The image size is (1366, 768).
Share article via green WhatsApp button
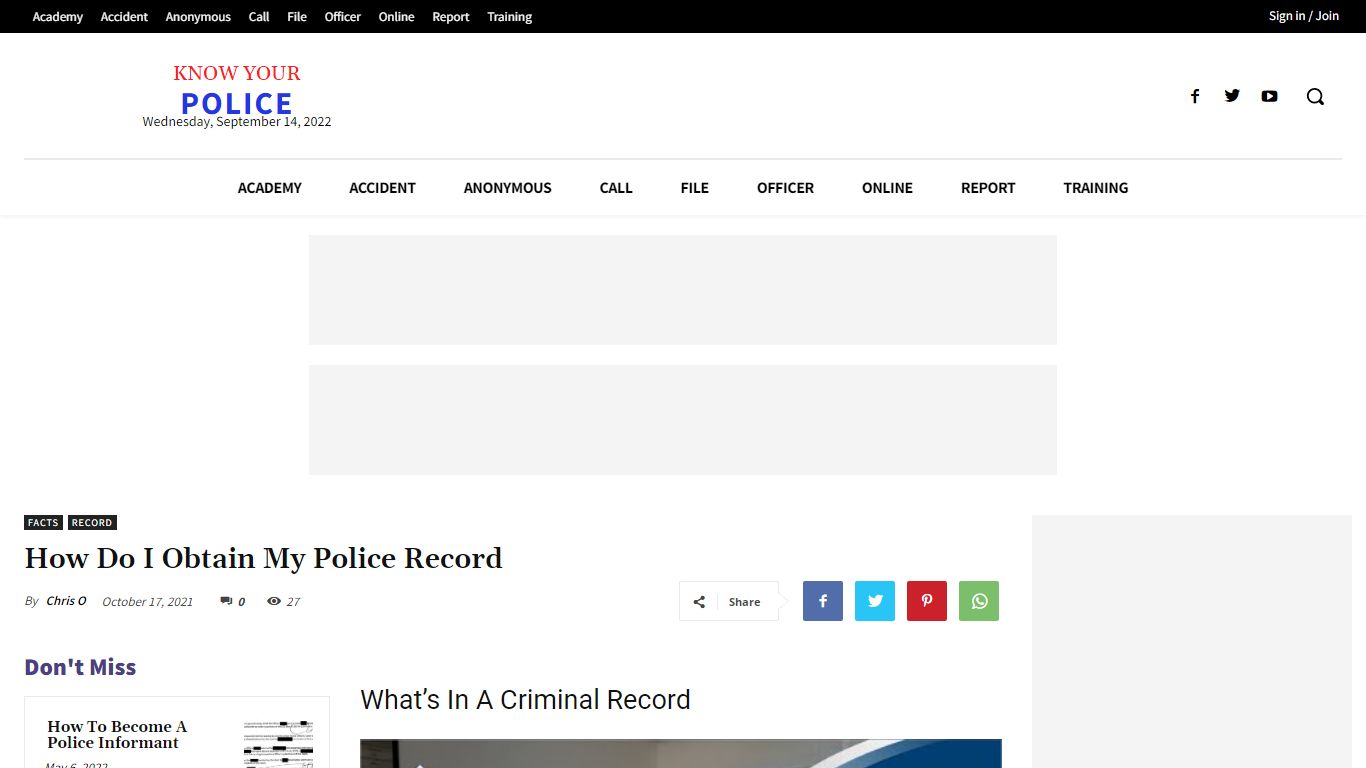click(x=979, y=601)
